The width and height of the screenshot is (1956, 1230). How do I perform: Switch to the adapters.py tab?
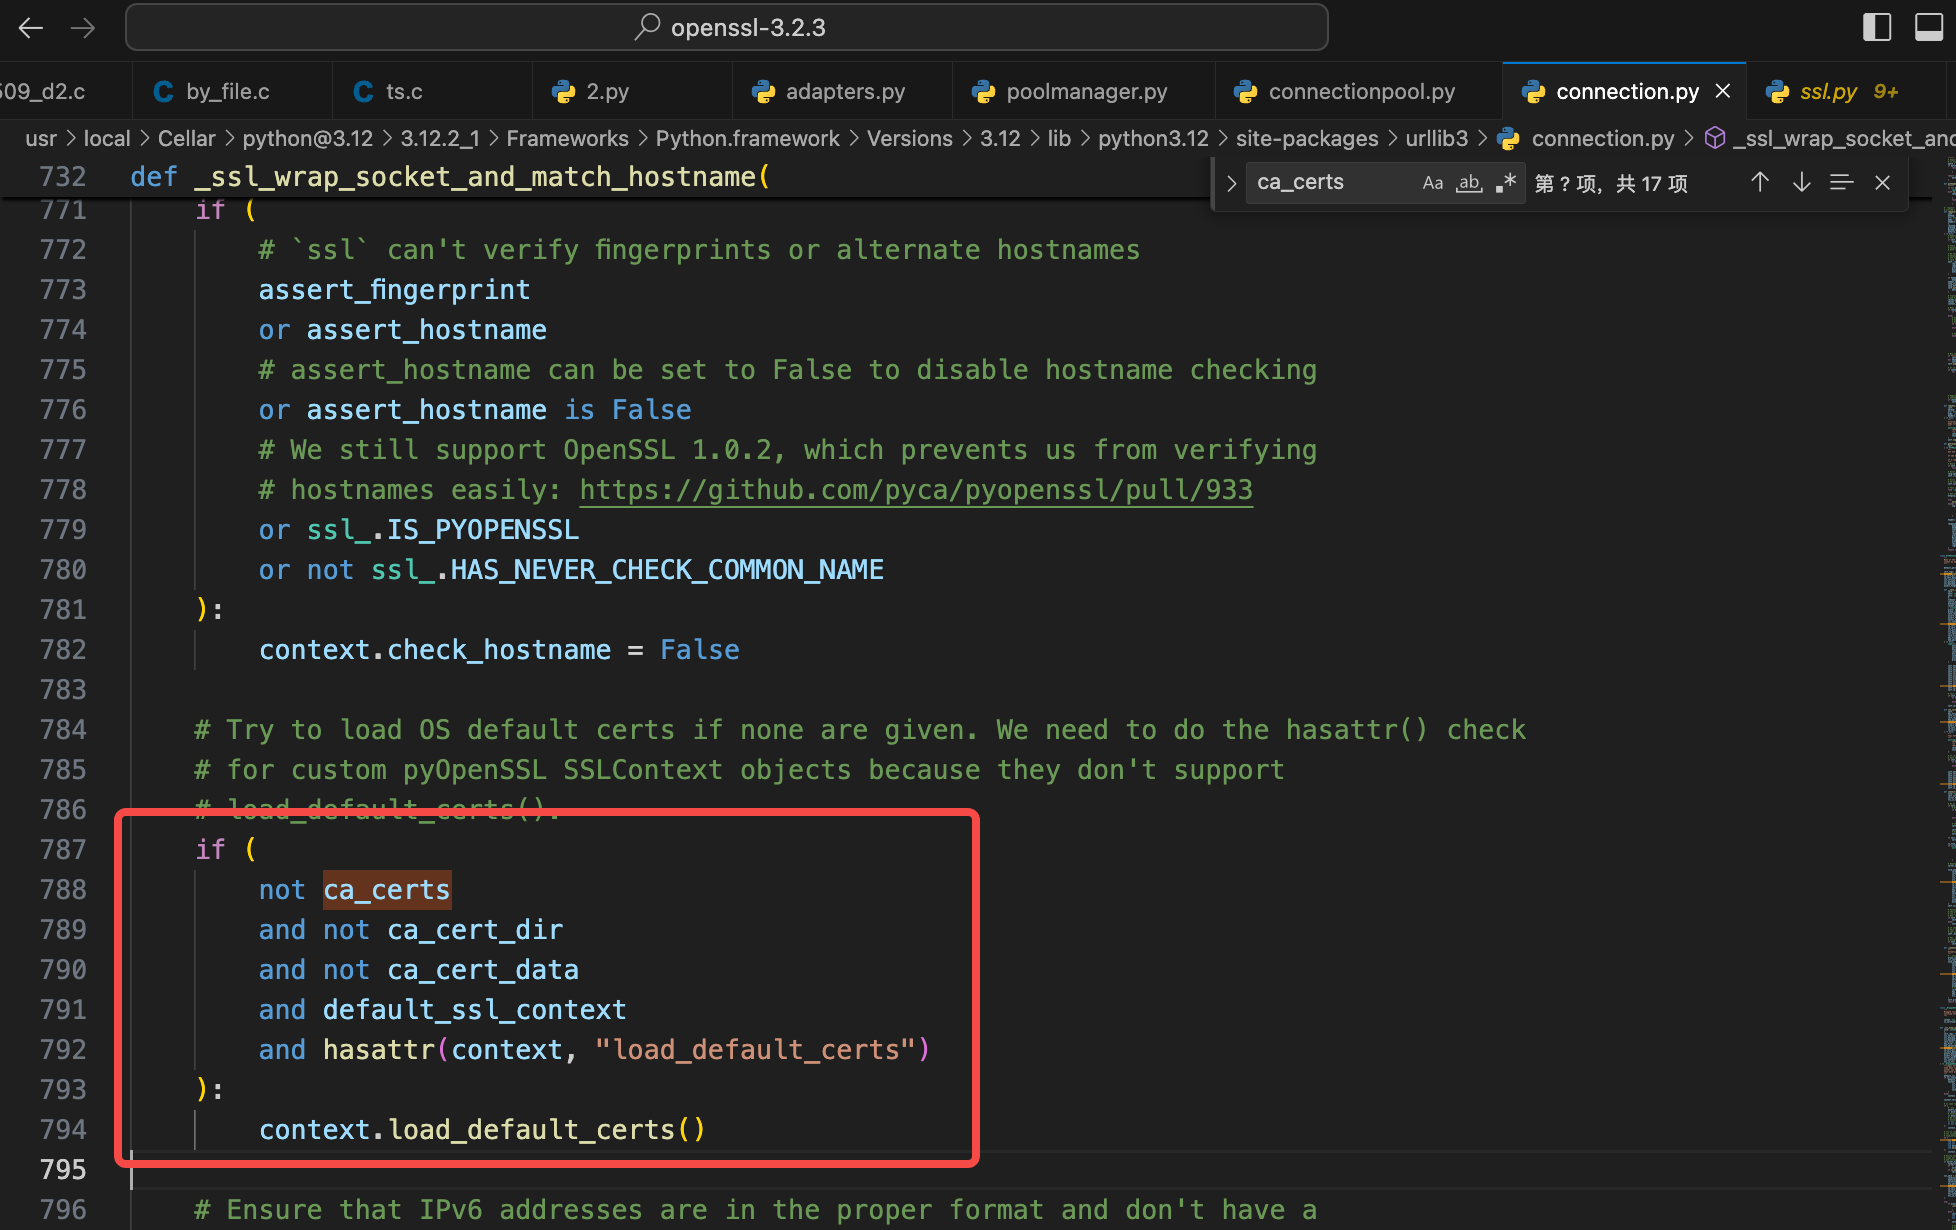click(x=845, y=91)
